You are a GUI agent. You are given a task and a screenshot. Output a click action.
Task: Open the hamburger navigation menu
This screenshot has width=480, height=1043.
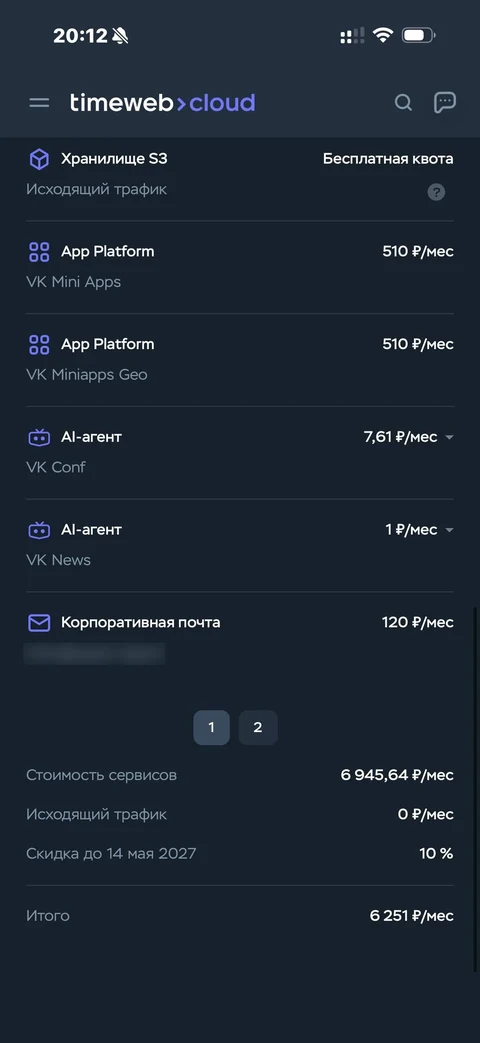pos(39,102)
